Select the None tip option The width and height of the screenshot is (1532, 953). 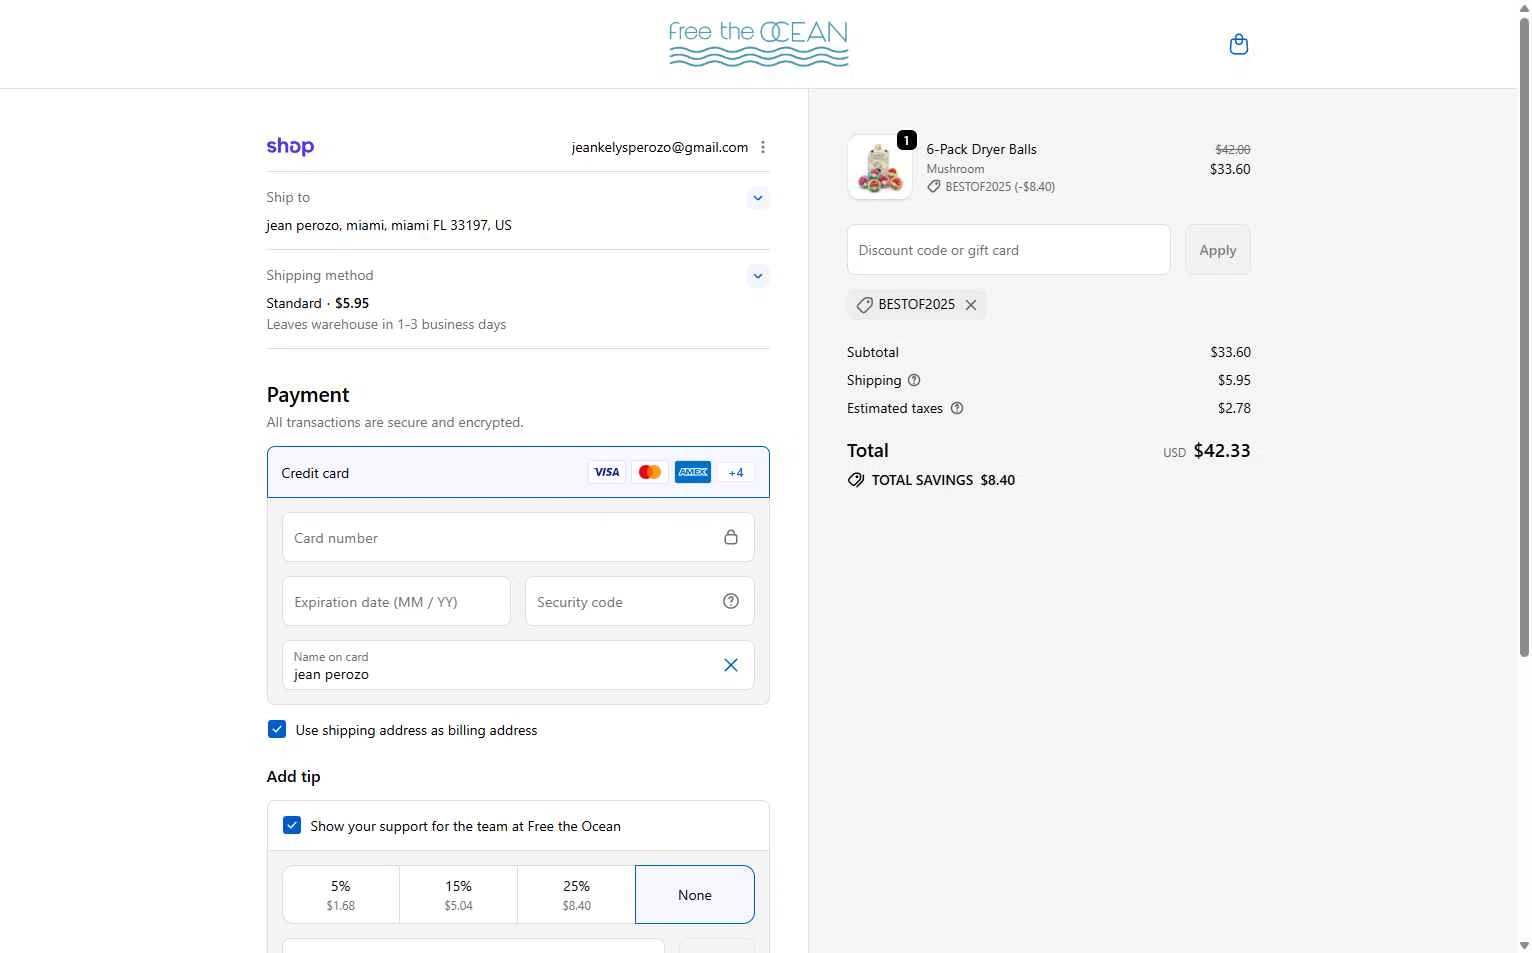pyautogui.click(x=695, y=895)
